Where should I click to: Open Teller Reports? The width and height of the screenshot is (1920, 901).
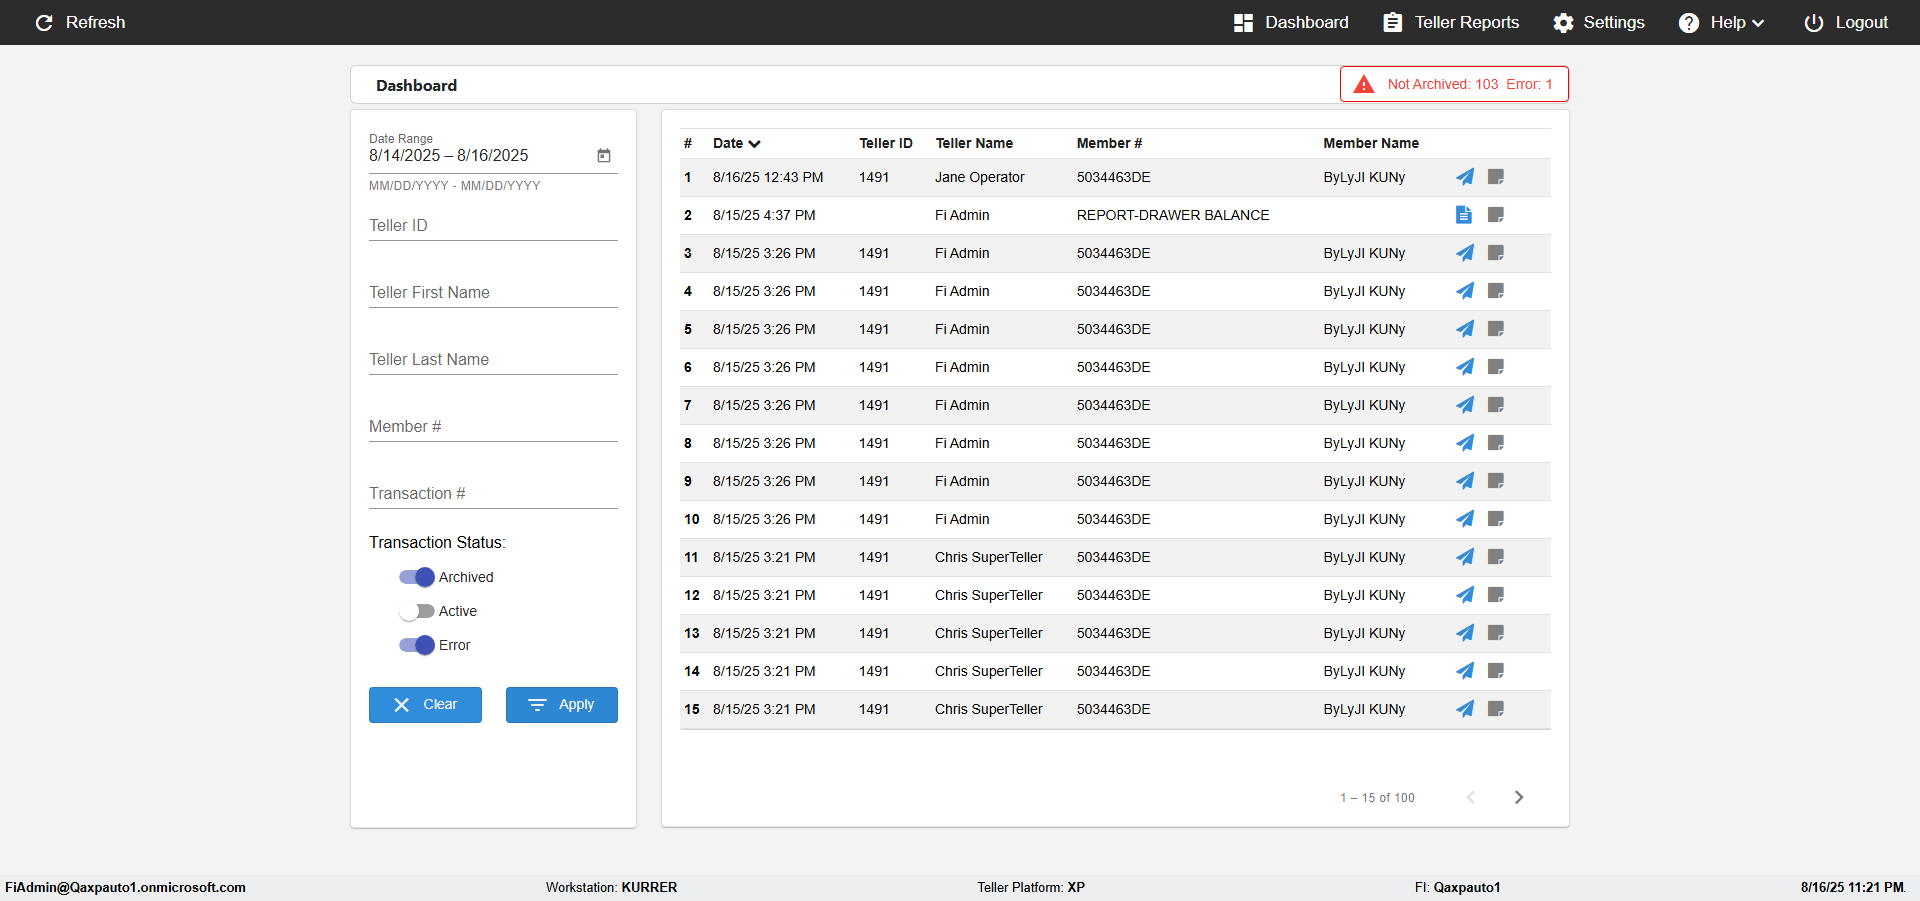[x=1451, y=22]
